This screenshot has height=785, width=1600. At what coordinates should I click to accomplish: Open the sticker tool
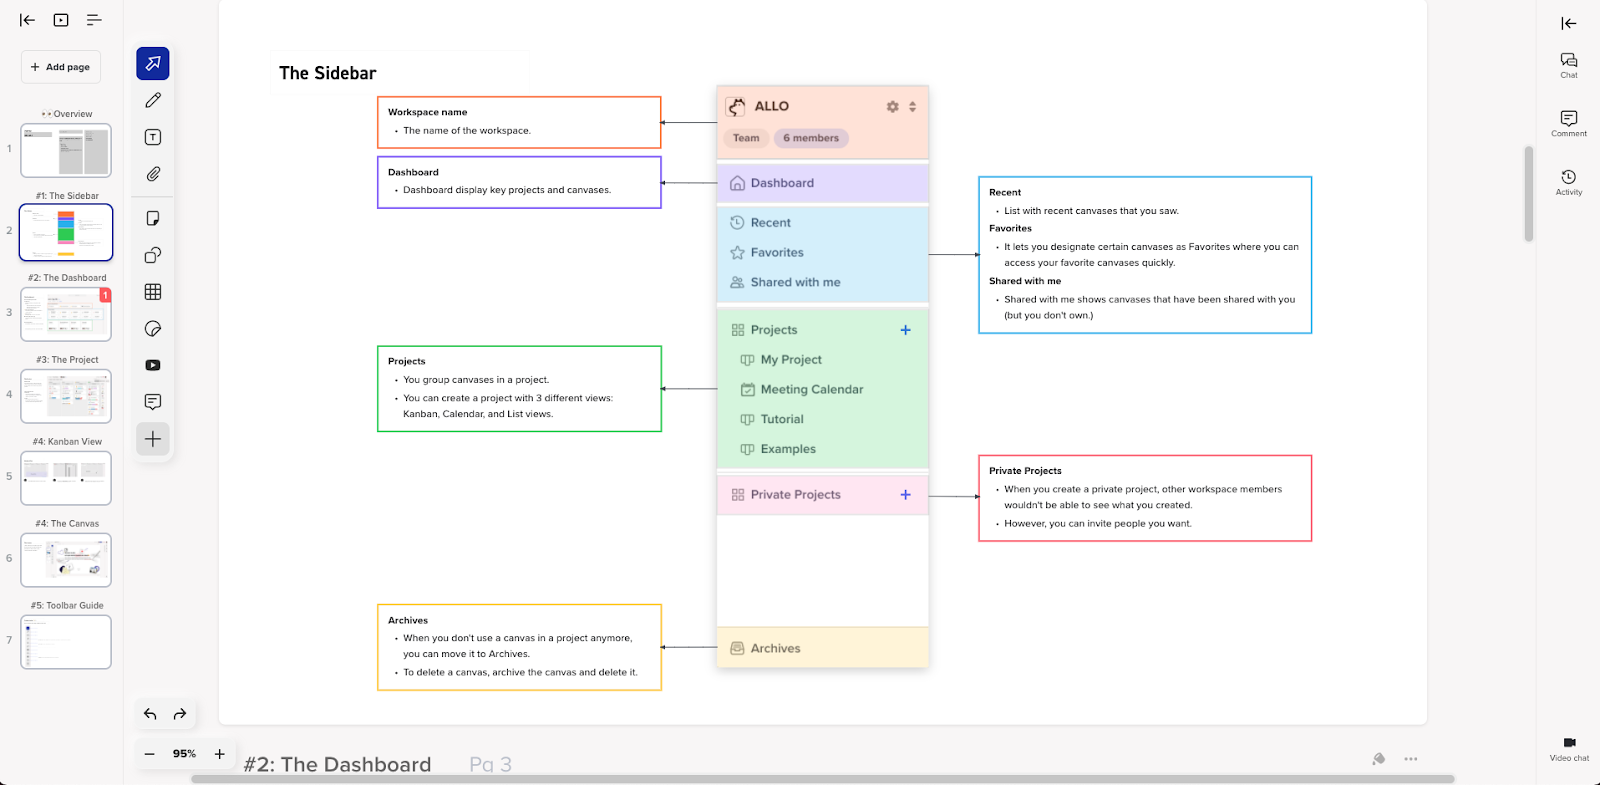tap(153, 329)
